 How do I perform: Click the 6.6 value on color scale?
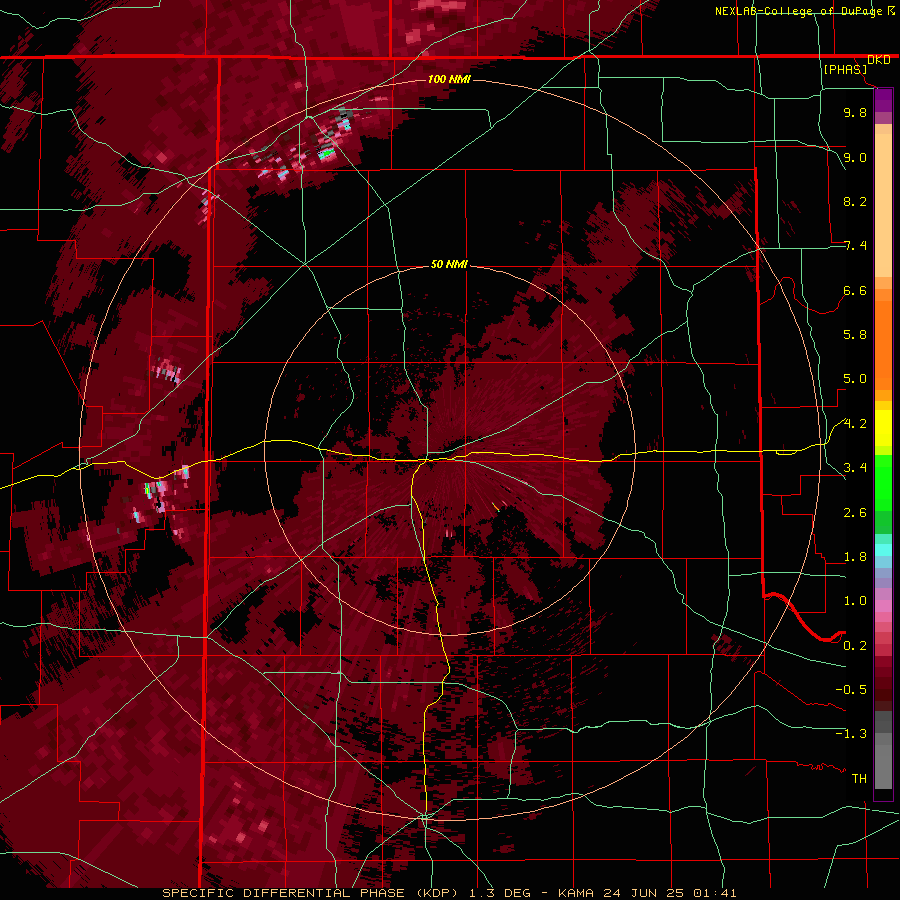tap(855, 291)
